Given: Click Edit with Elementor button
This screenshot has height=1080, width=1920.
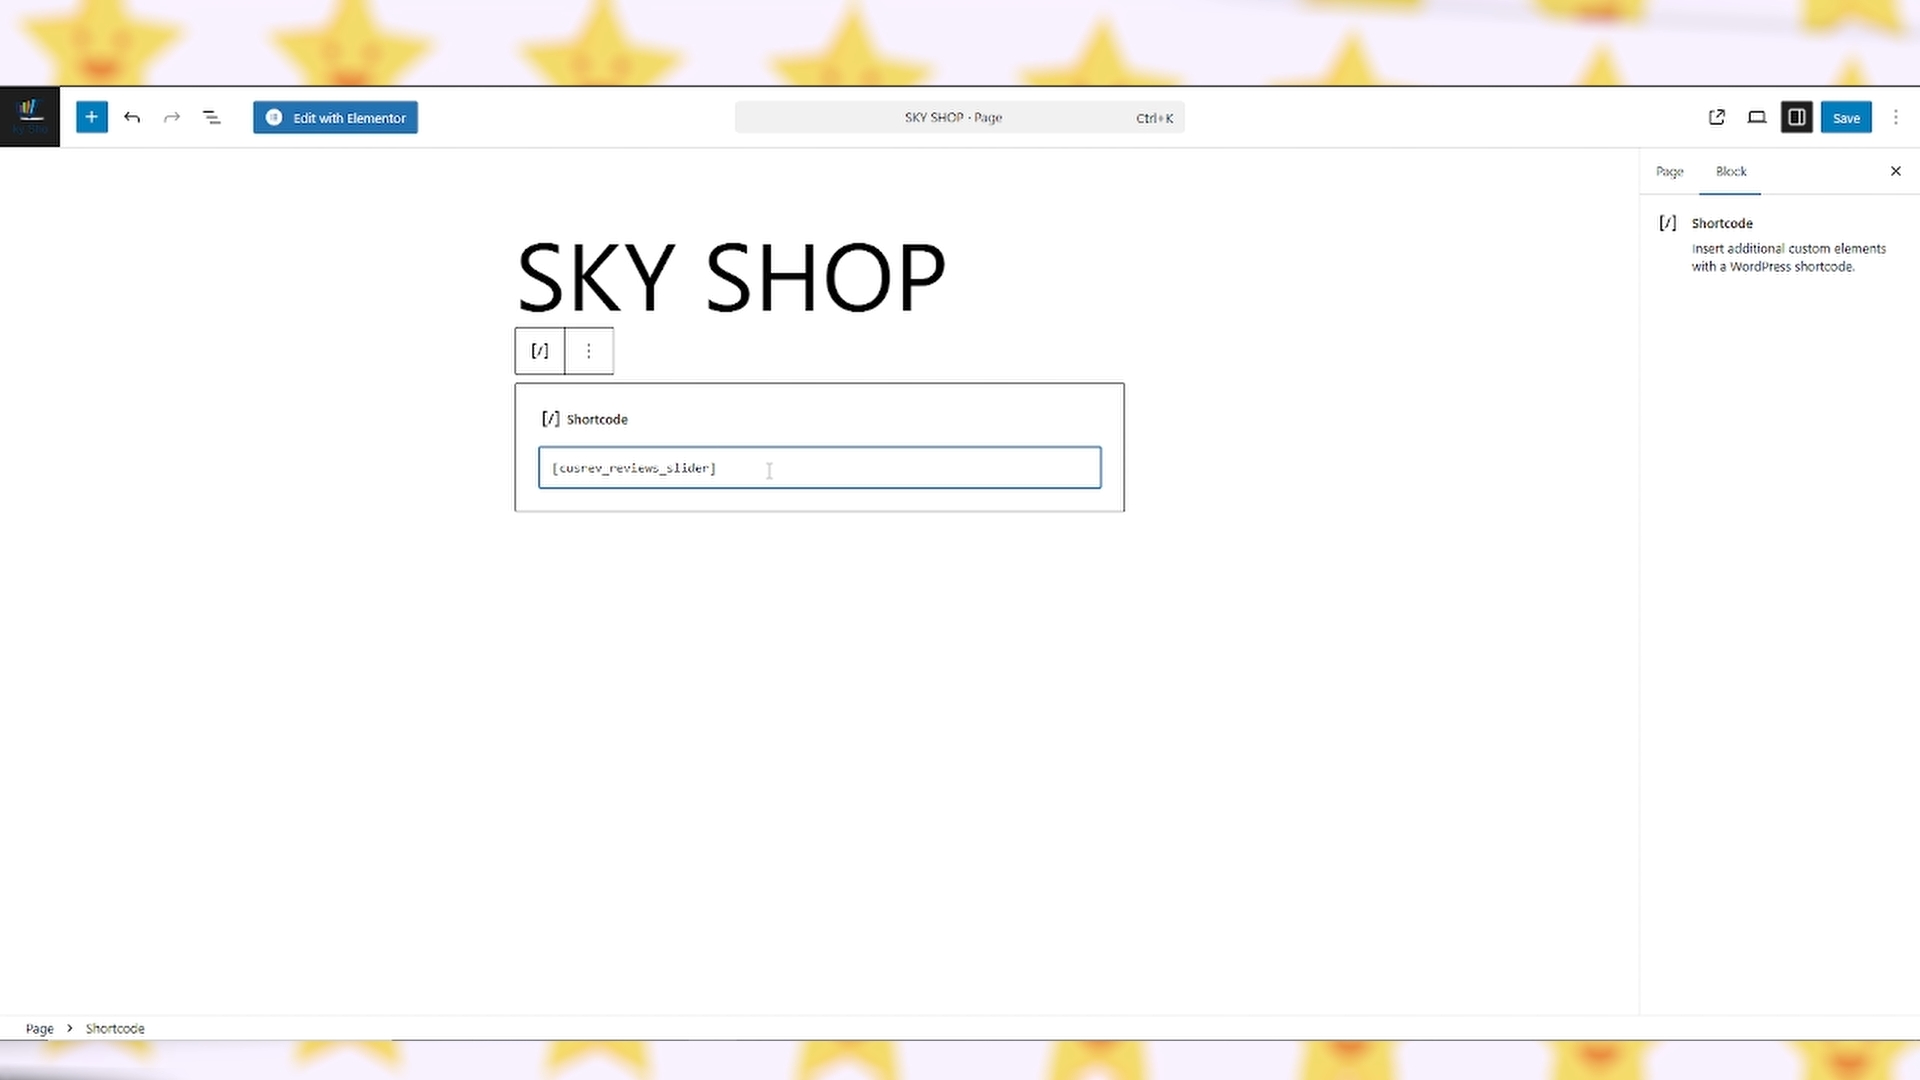Looking at the screenshot, I should pyautogui.click(x=335, y=117).
